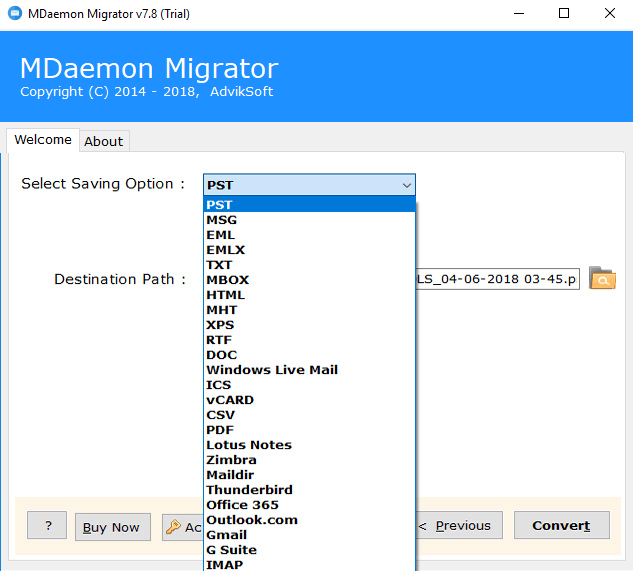The height and width of the screenshot is (571, 633).
Task: Choose the MHT format option
Action: click(x=309, y=310)
